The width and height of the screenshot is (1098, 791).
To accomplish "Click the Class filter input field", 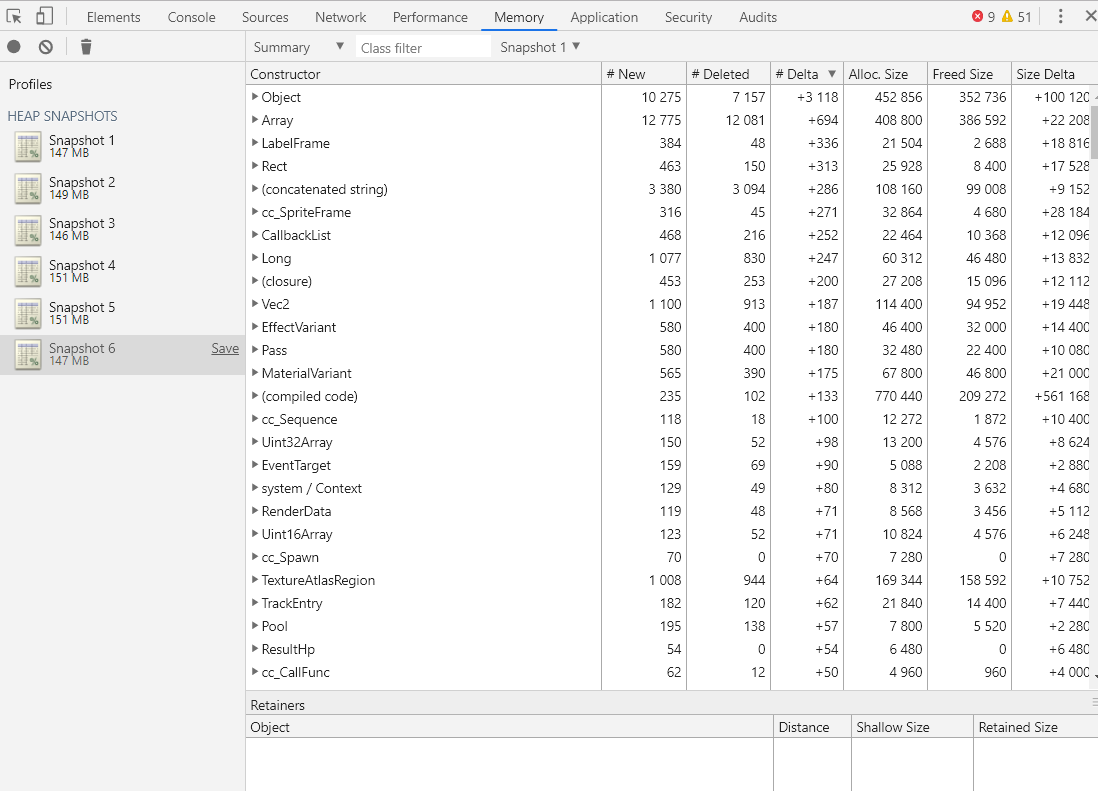I will [423, 48].
